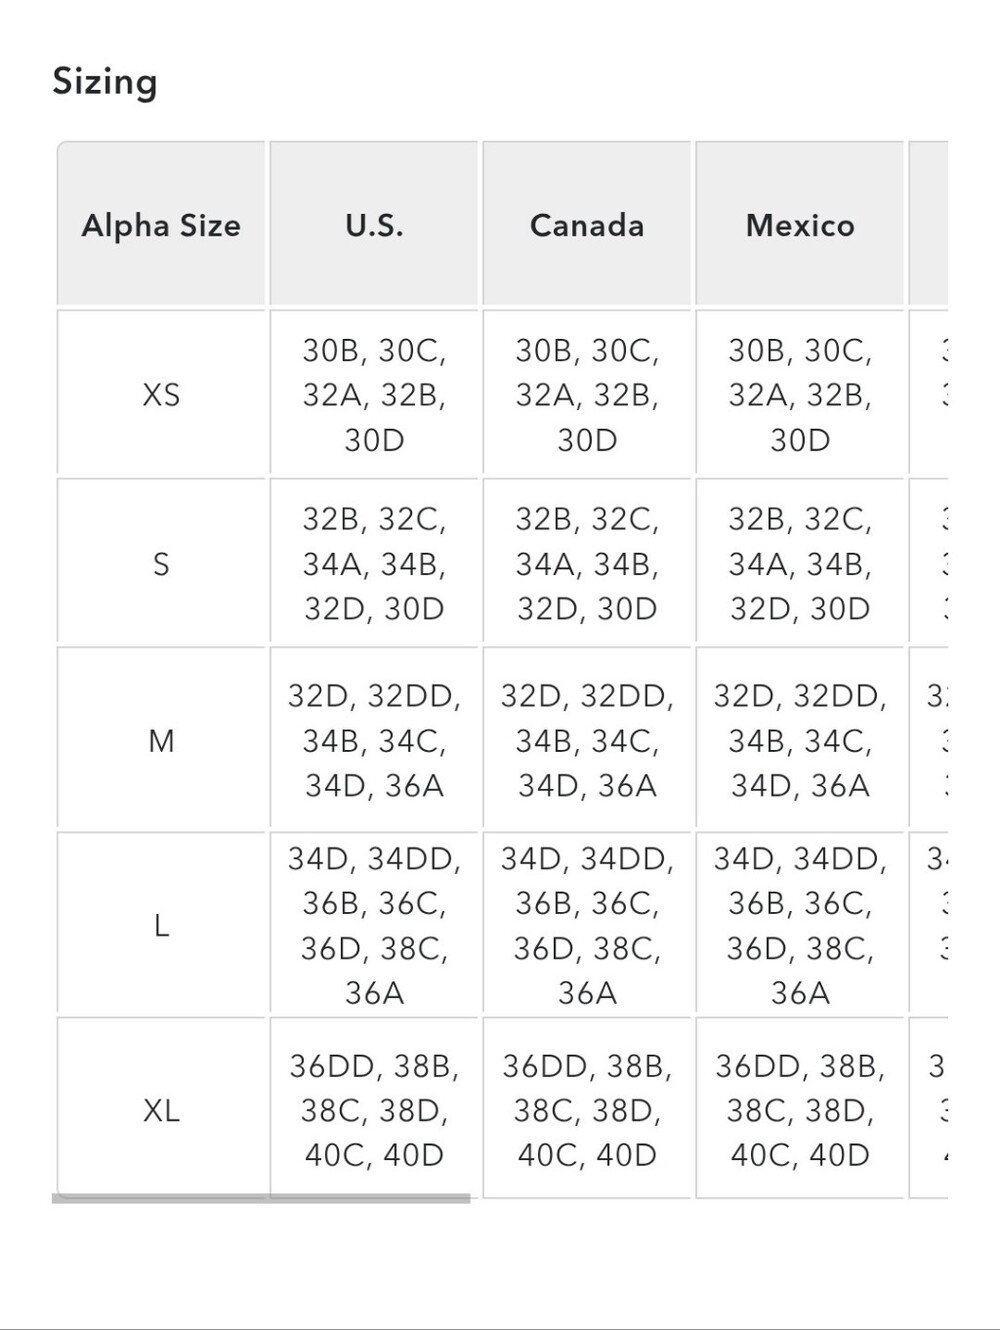Click the XL alpha size cell
Image resolution: width=1000 pixels, height=1330 pixels.
(161, 1109)
